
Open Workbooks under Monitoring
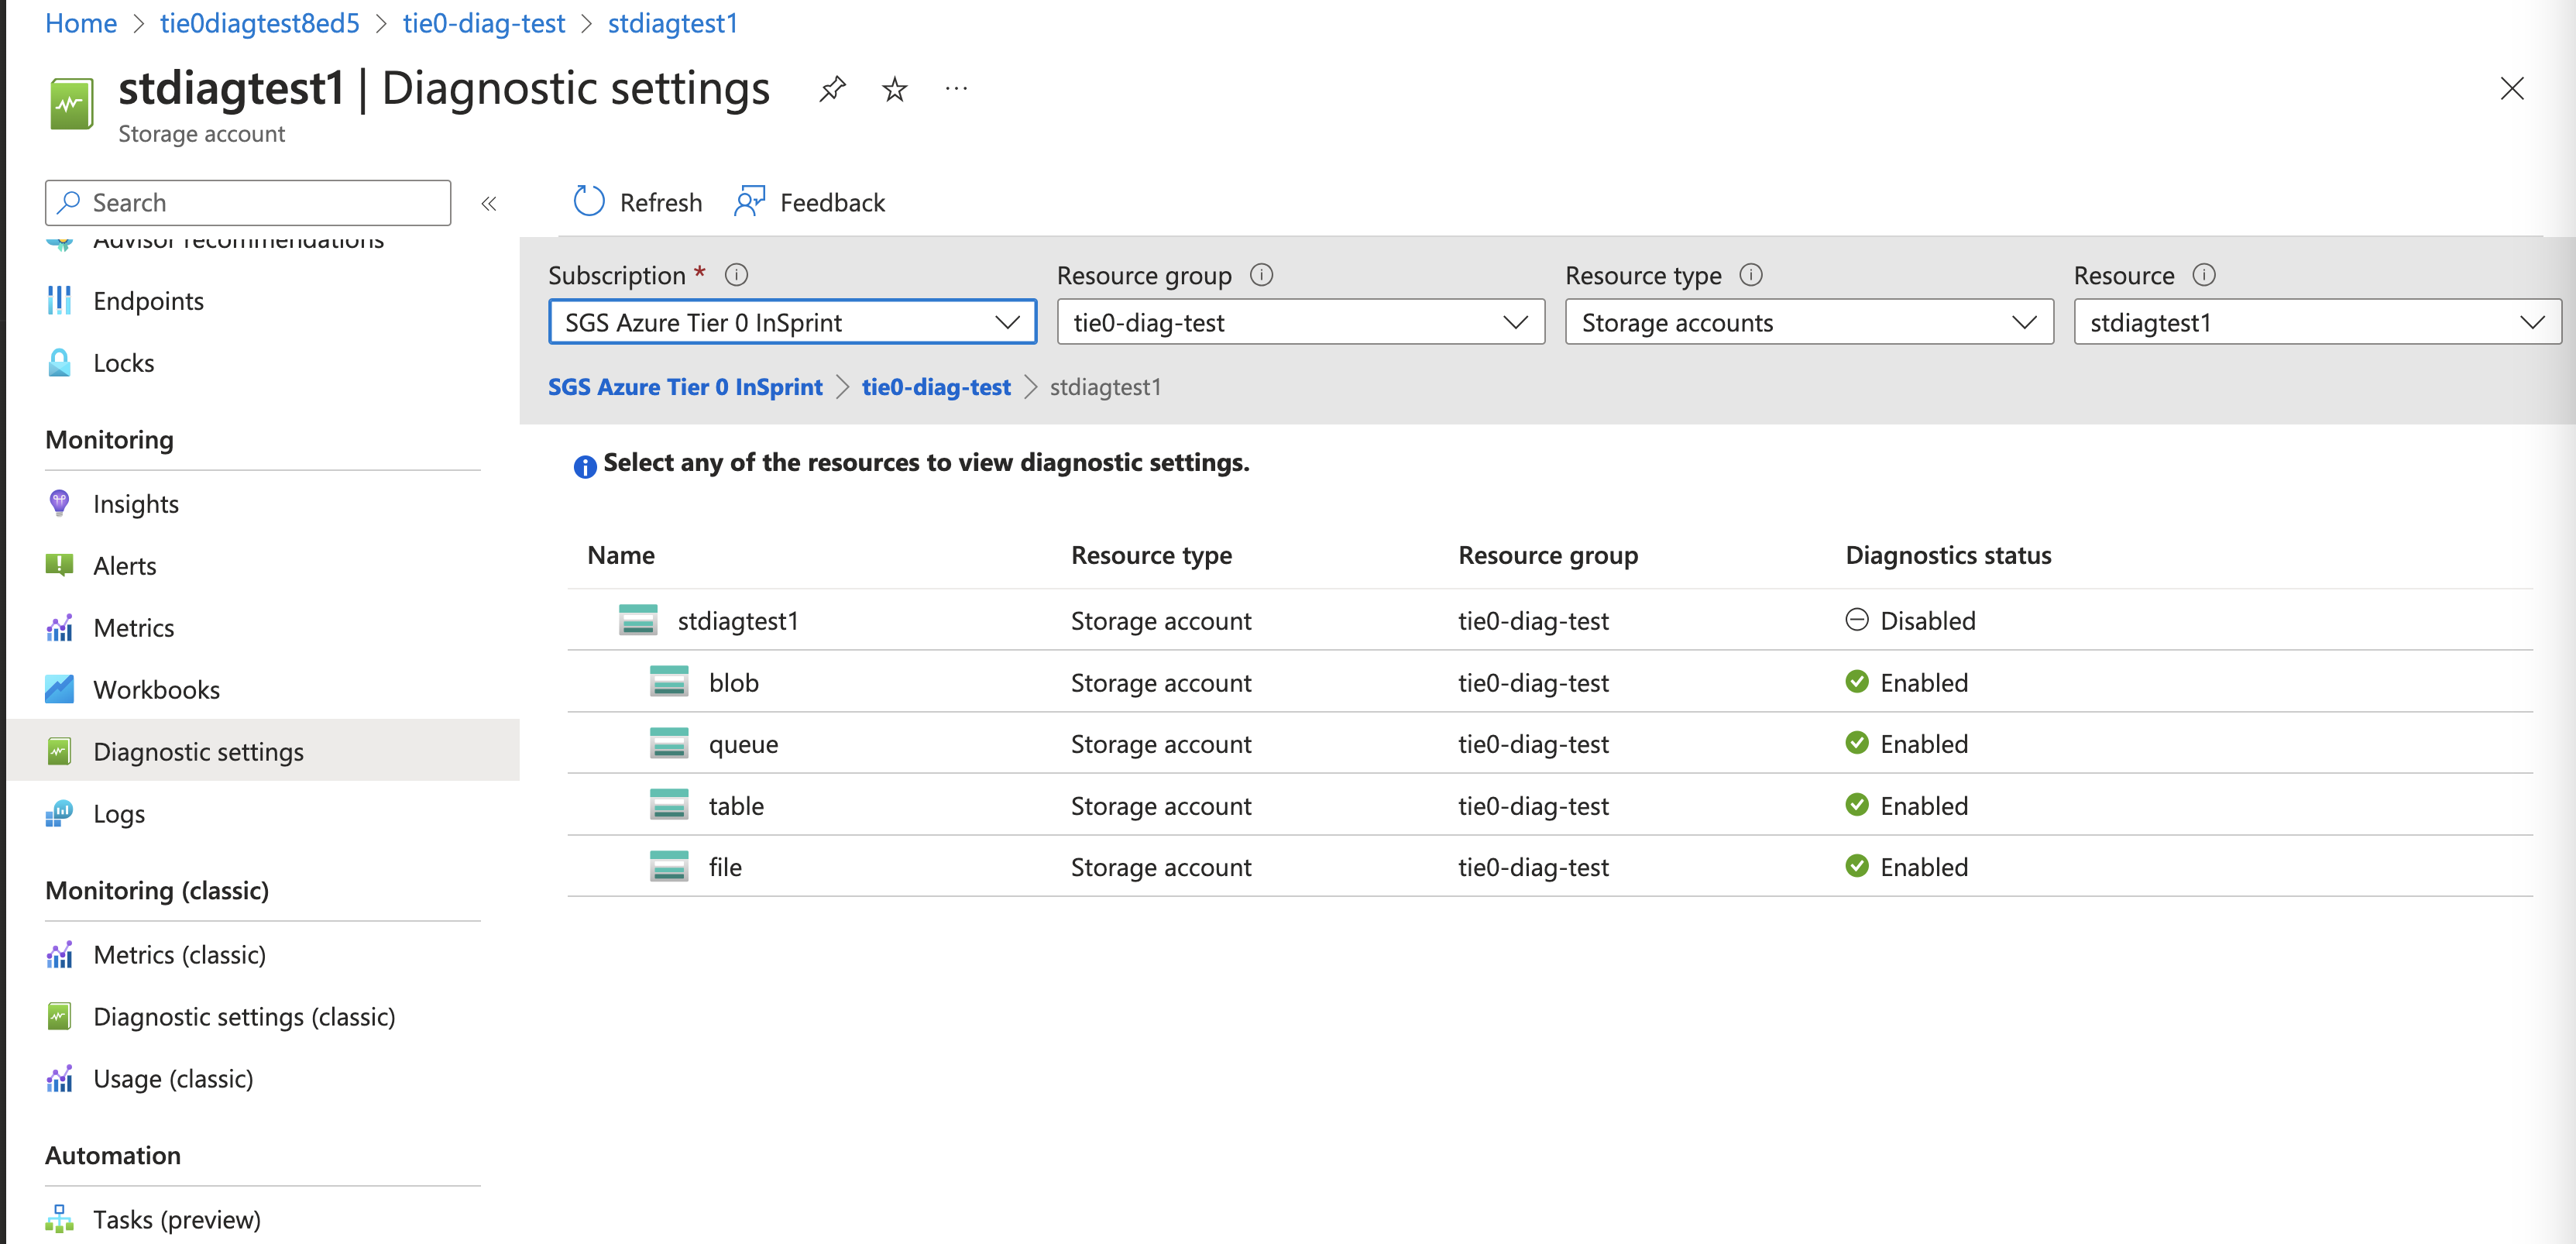coord(157,690)
